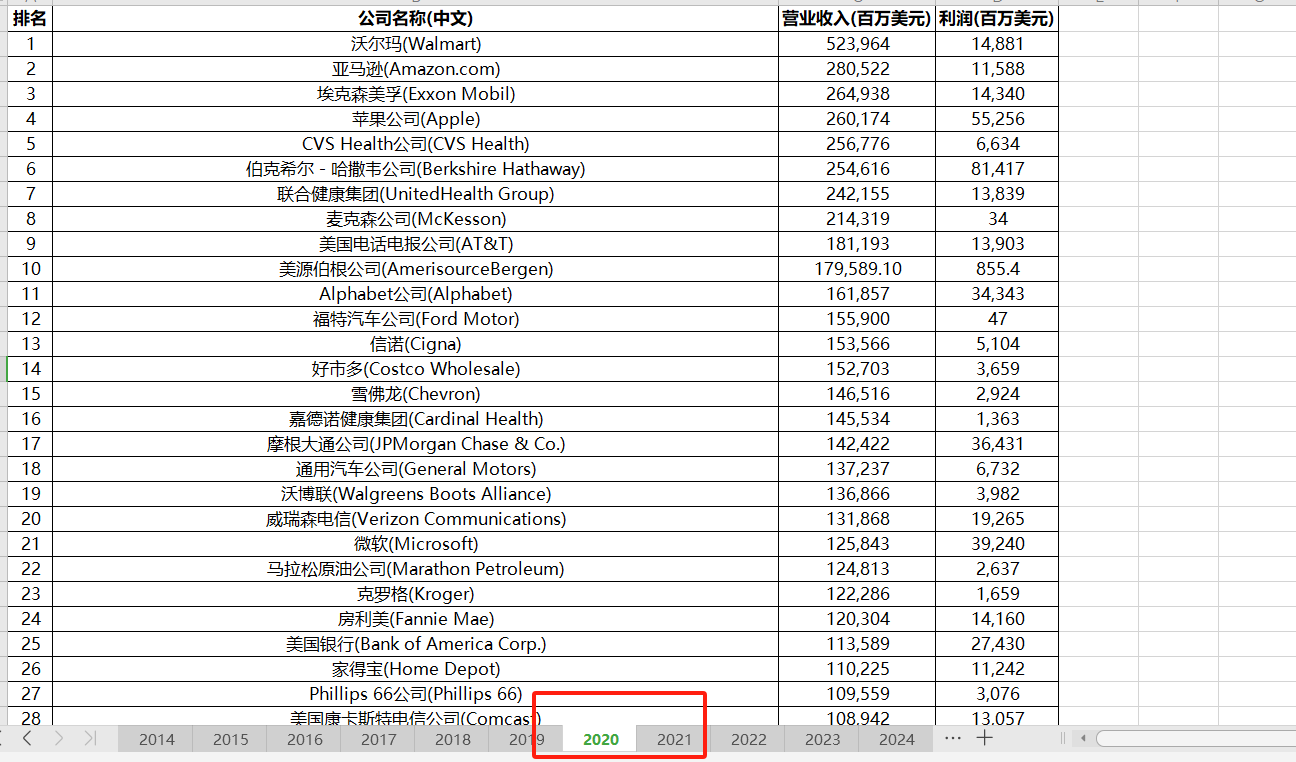The height and width of the screenshot is (762, 1296).
Task: Show more sheets via the ellipsis button
Action: 953,738
